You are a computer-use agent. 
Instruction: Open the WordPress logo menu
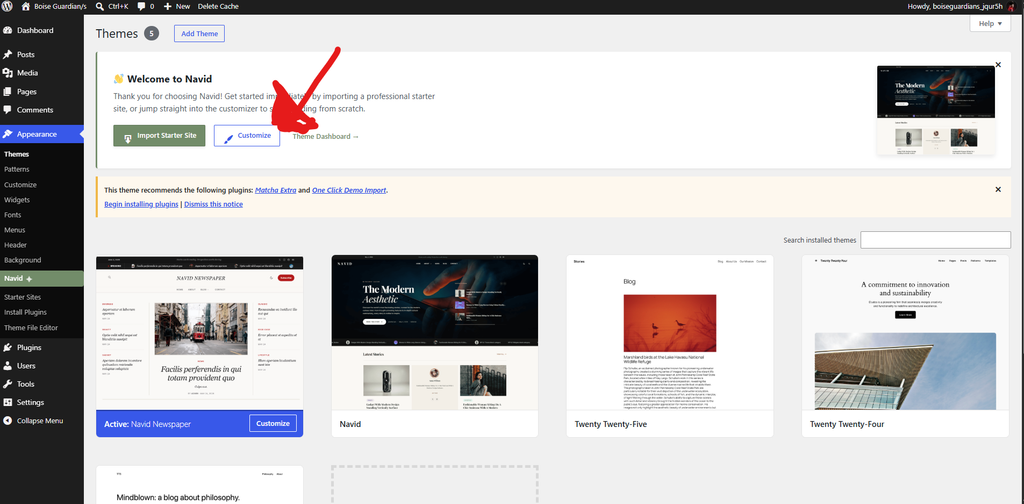click(x=7, y=7)
